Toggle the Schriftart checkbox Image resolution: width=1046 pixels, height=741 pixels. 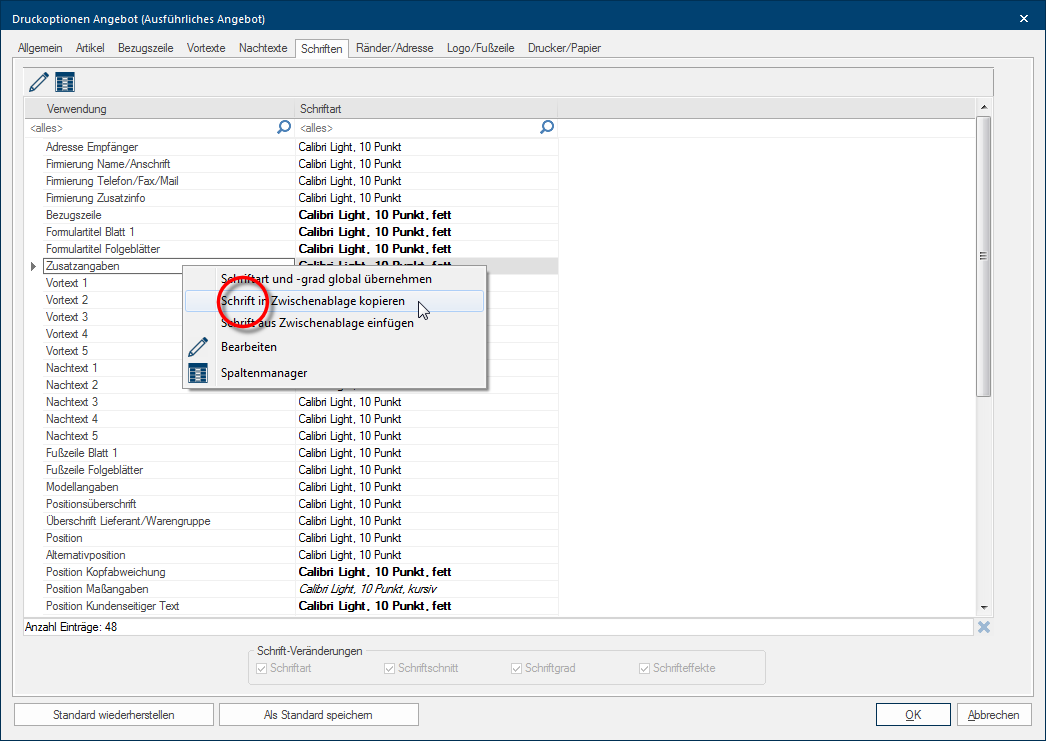coord(262,668)
